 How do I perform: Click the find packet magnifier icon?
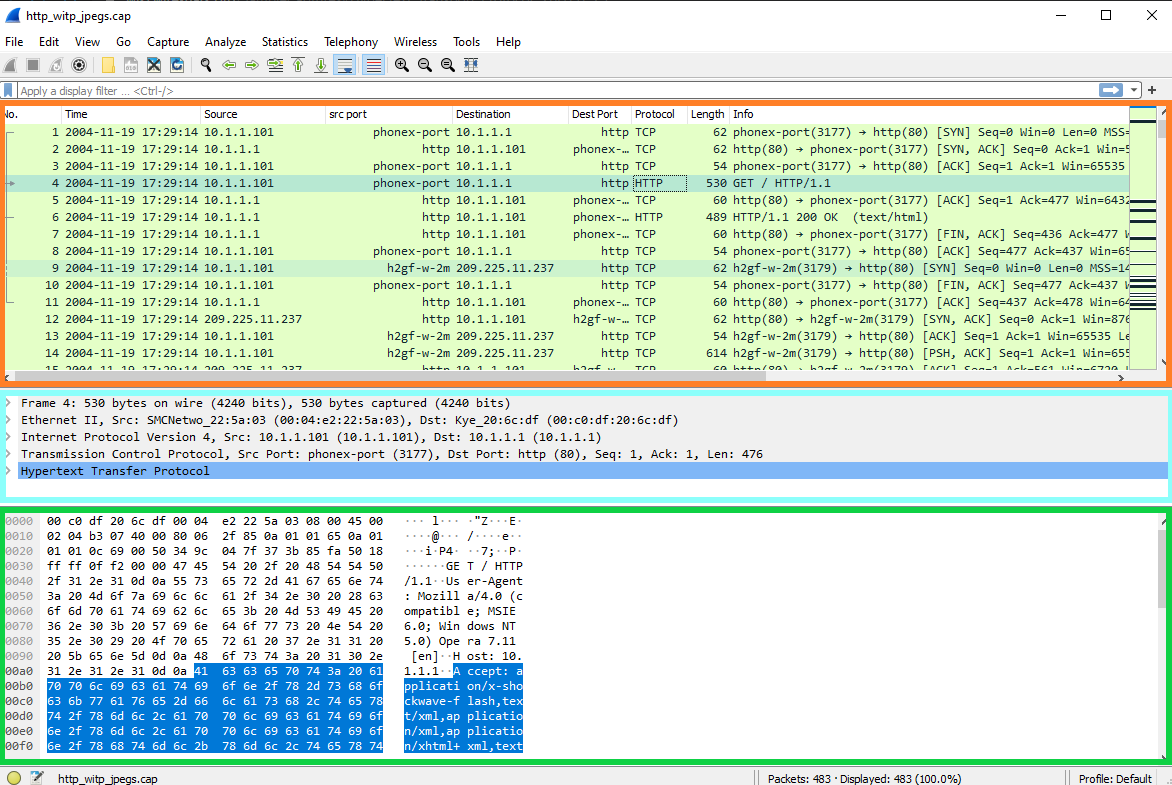[206, 65]
